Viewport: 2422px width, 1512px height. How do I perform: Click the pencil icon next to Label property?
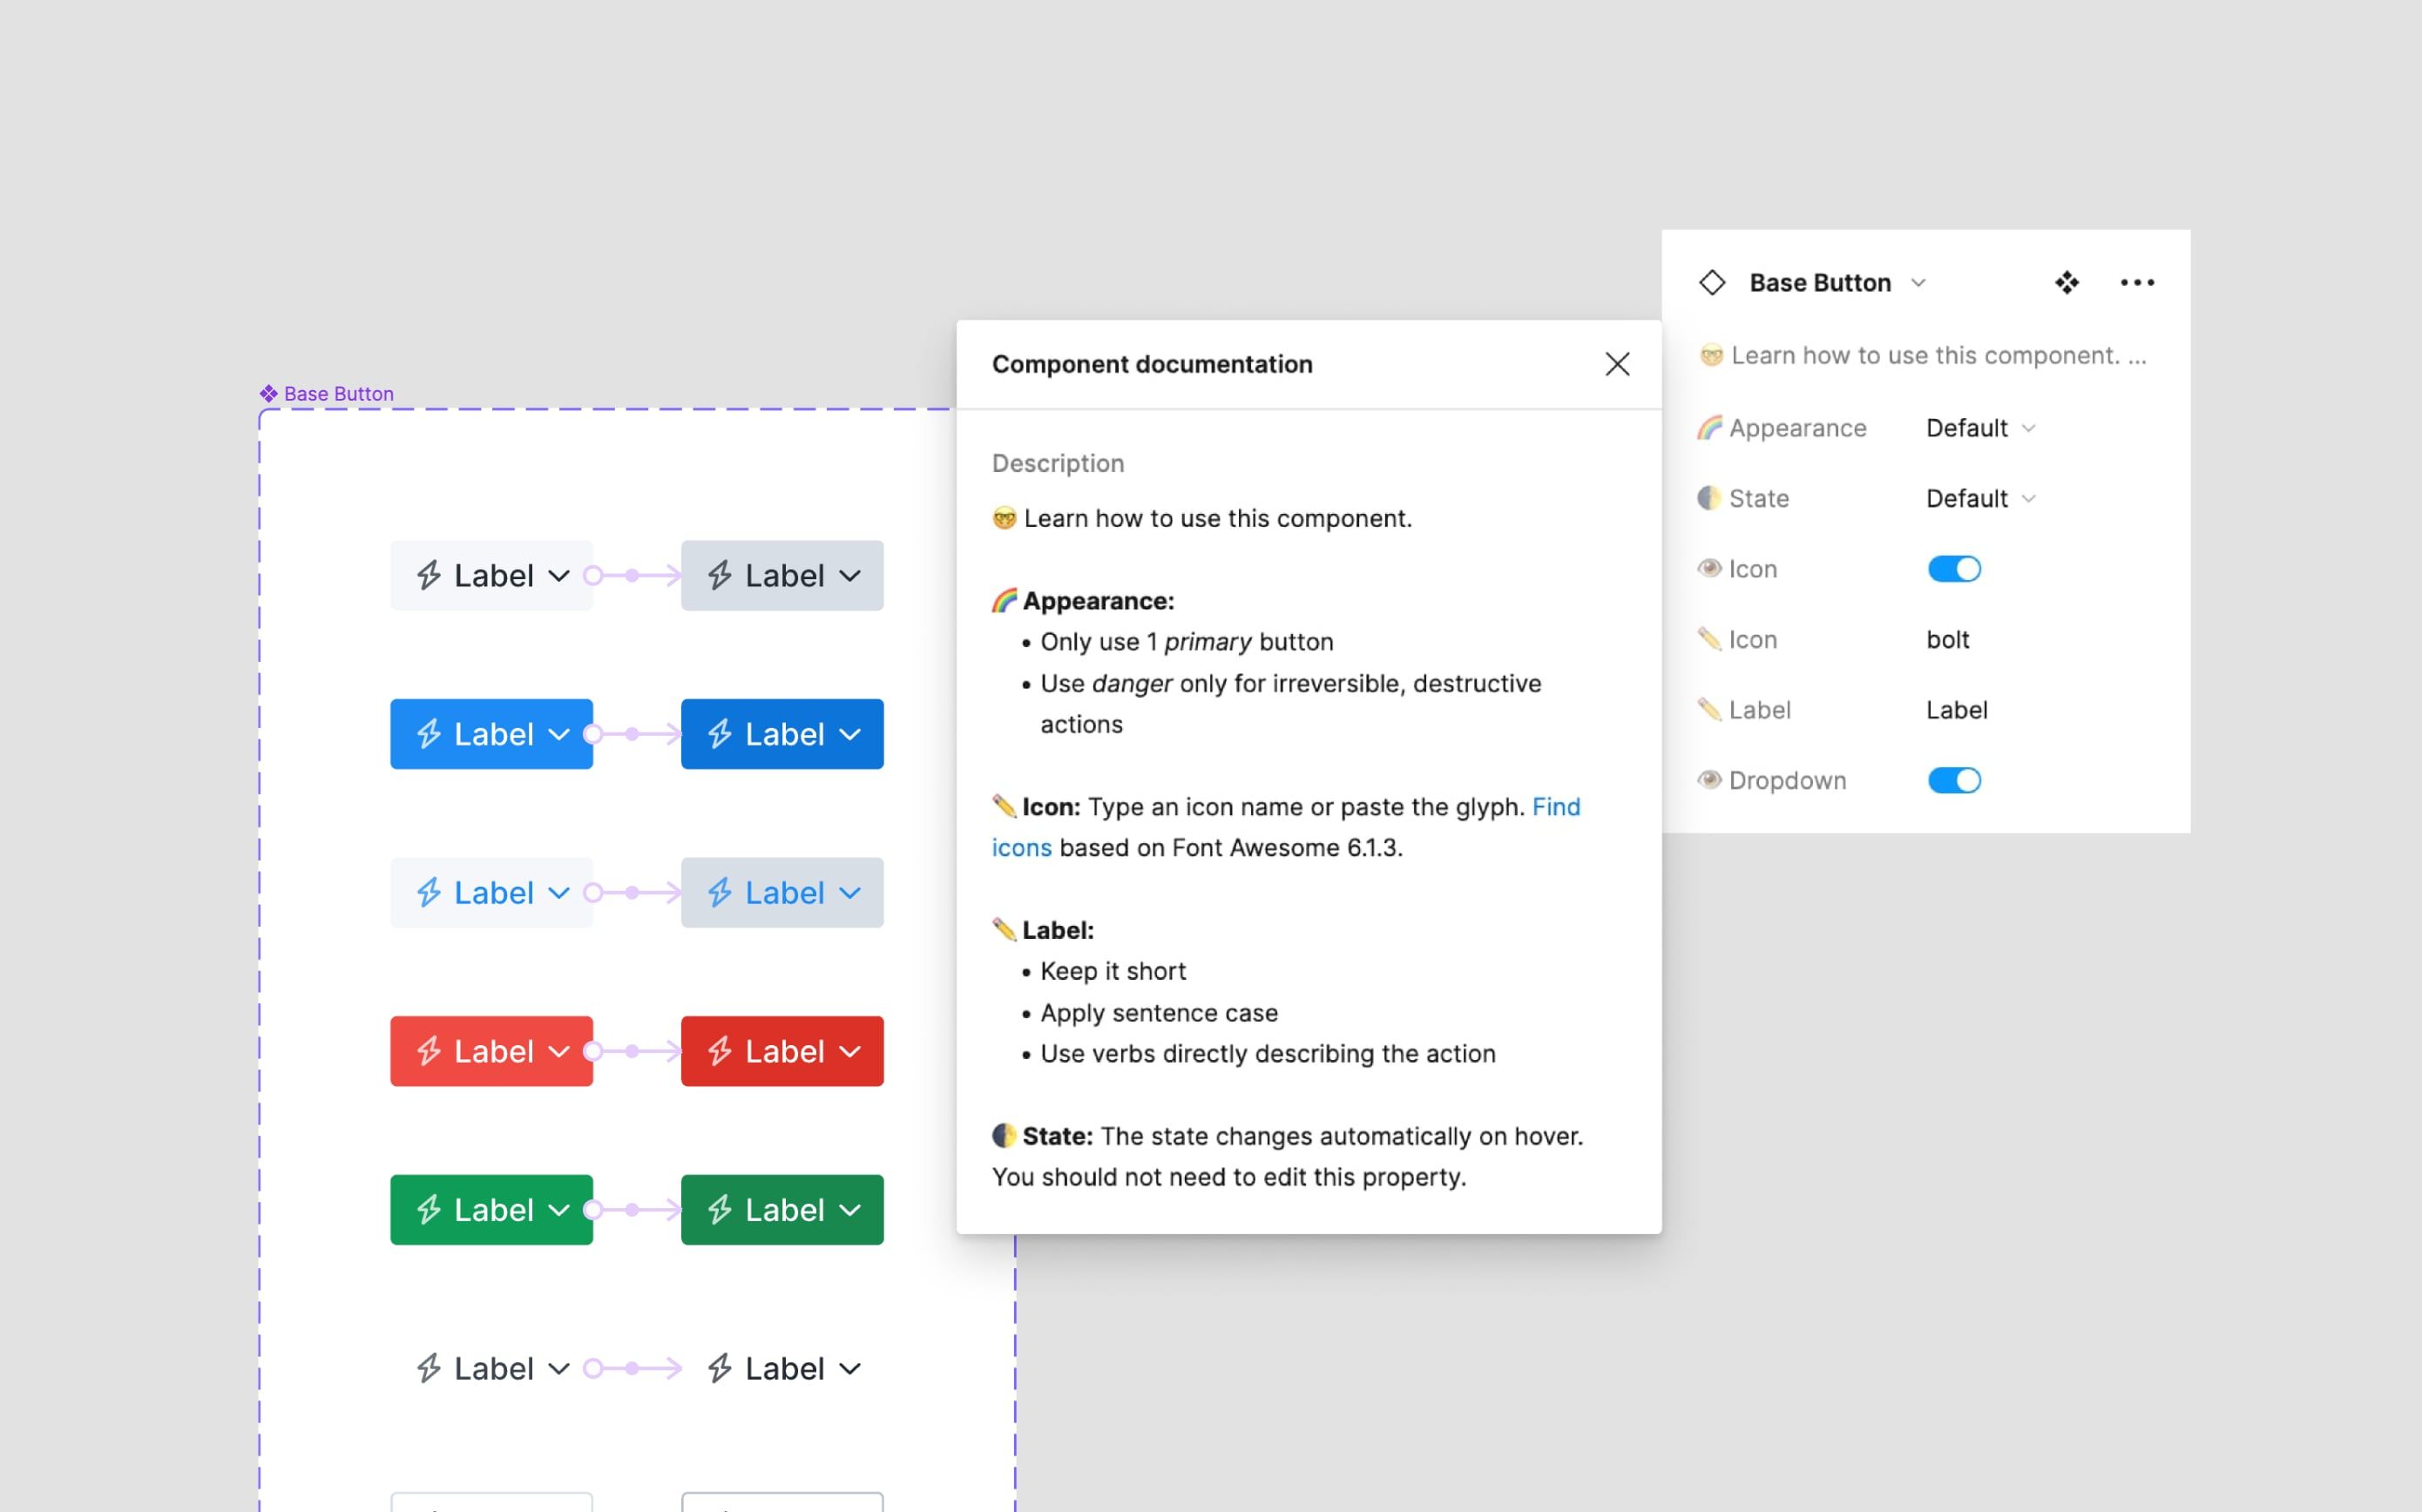coord(1710,709)
